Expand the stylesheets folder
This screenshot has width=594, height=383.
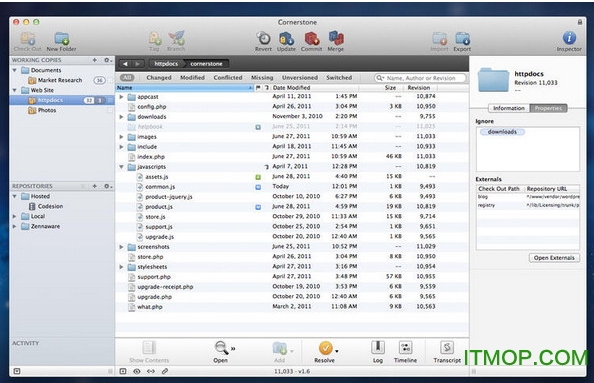point(121,267)
